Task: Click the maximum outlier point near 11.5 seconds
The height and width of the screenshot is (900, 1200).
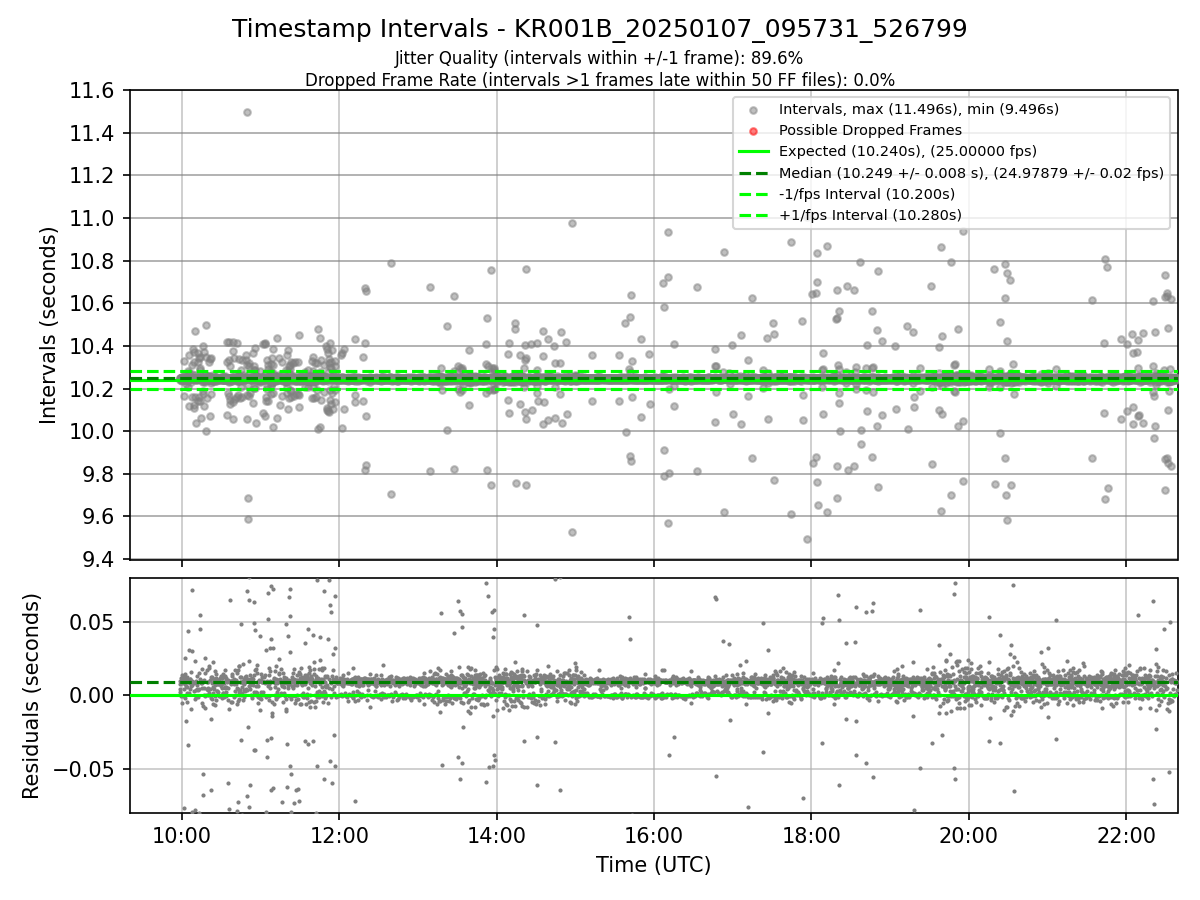Action: click(247, 113)
